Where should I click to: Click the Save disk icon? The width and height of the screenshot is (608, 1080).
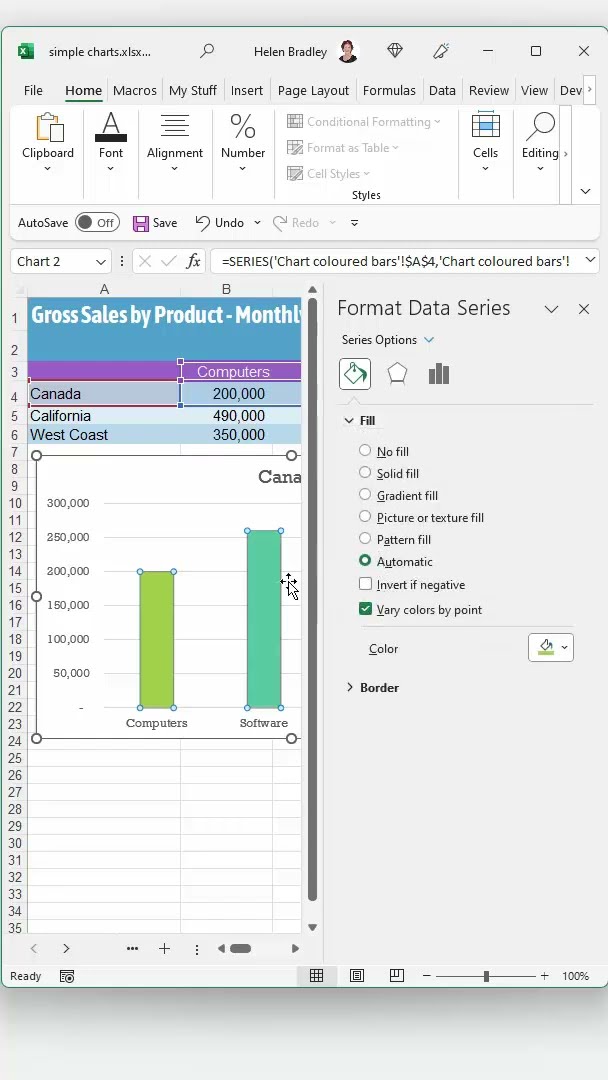coord(141,223)
